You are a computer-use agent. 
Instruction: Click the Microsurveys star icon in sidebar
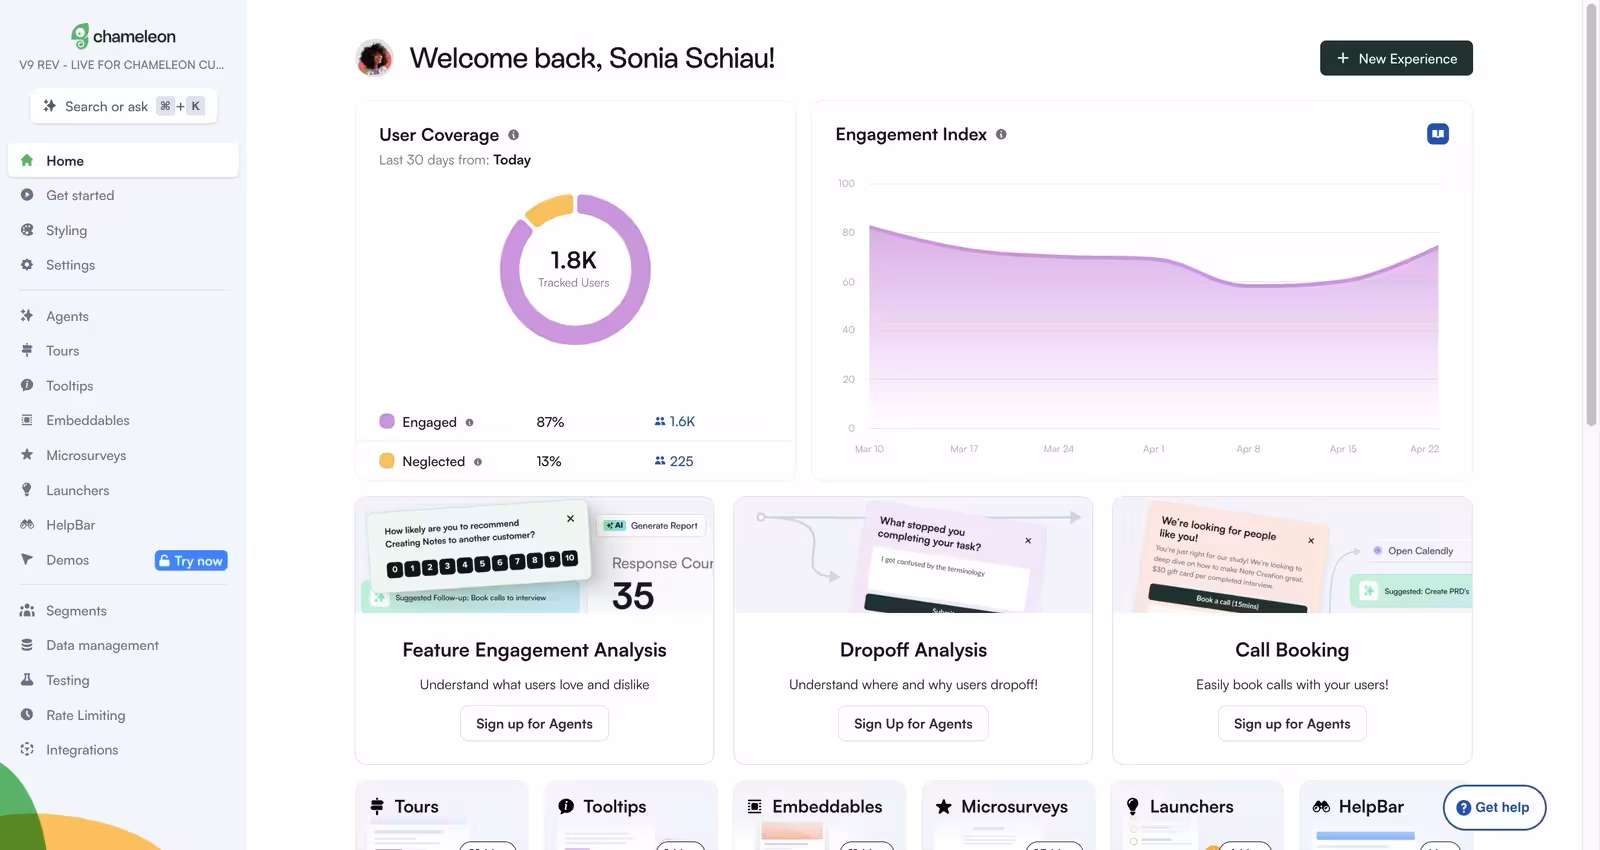pyautogui.click(x=27, y=455)
